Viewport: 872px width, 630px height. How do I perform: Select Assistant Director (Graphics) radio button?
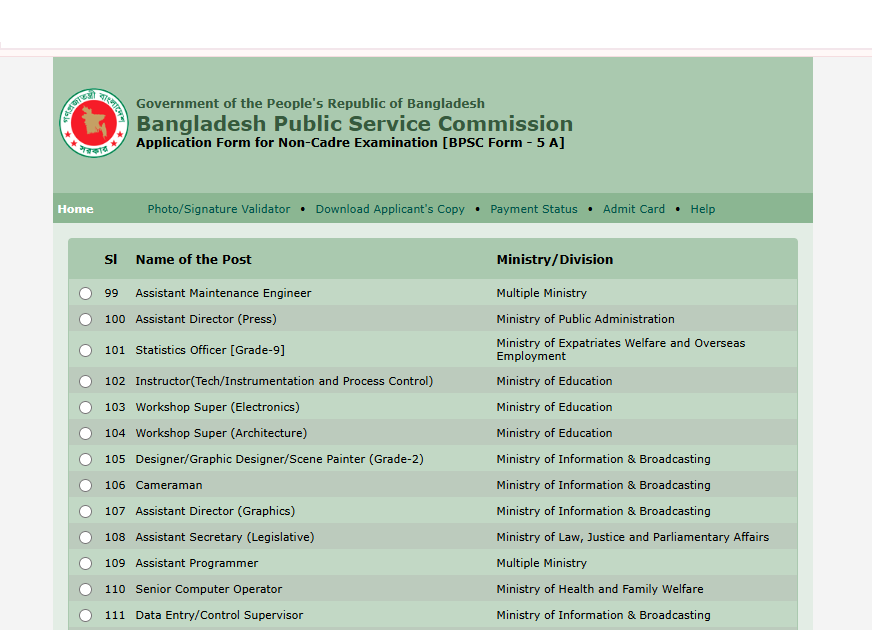click(x=85, y=511)
